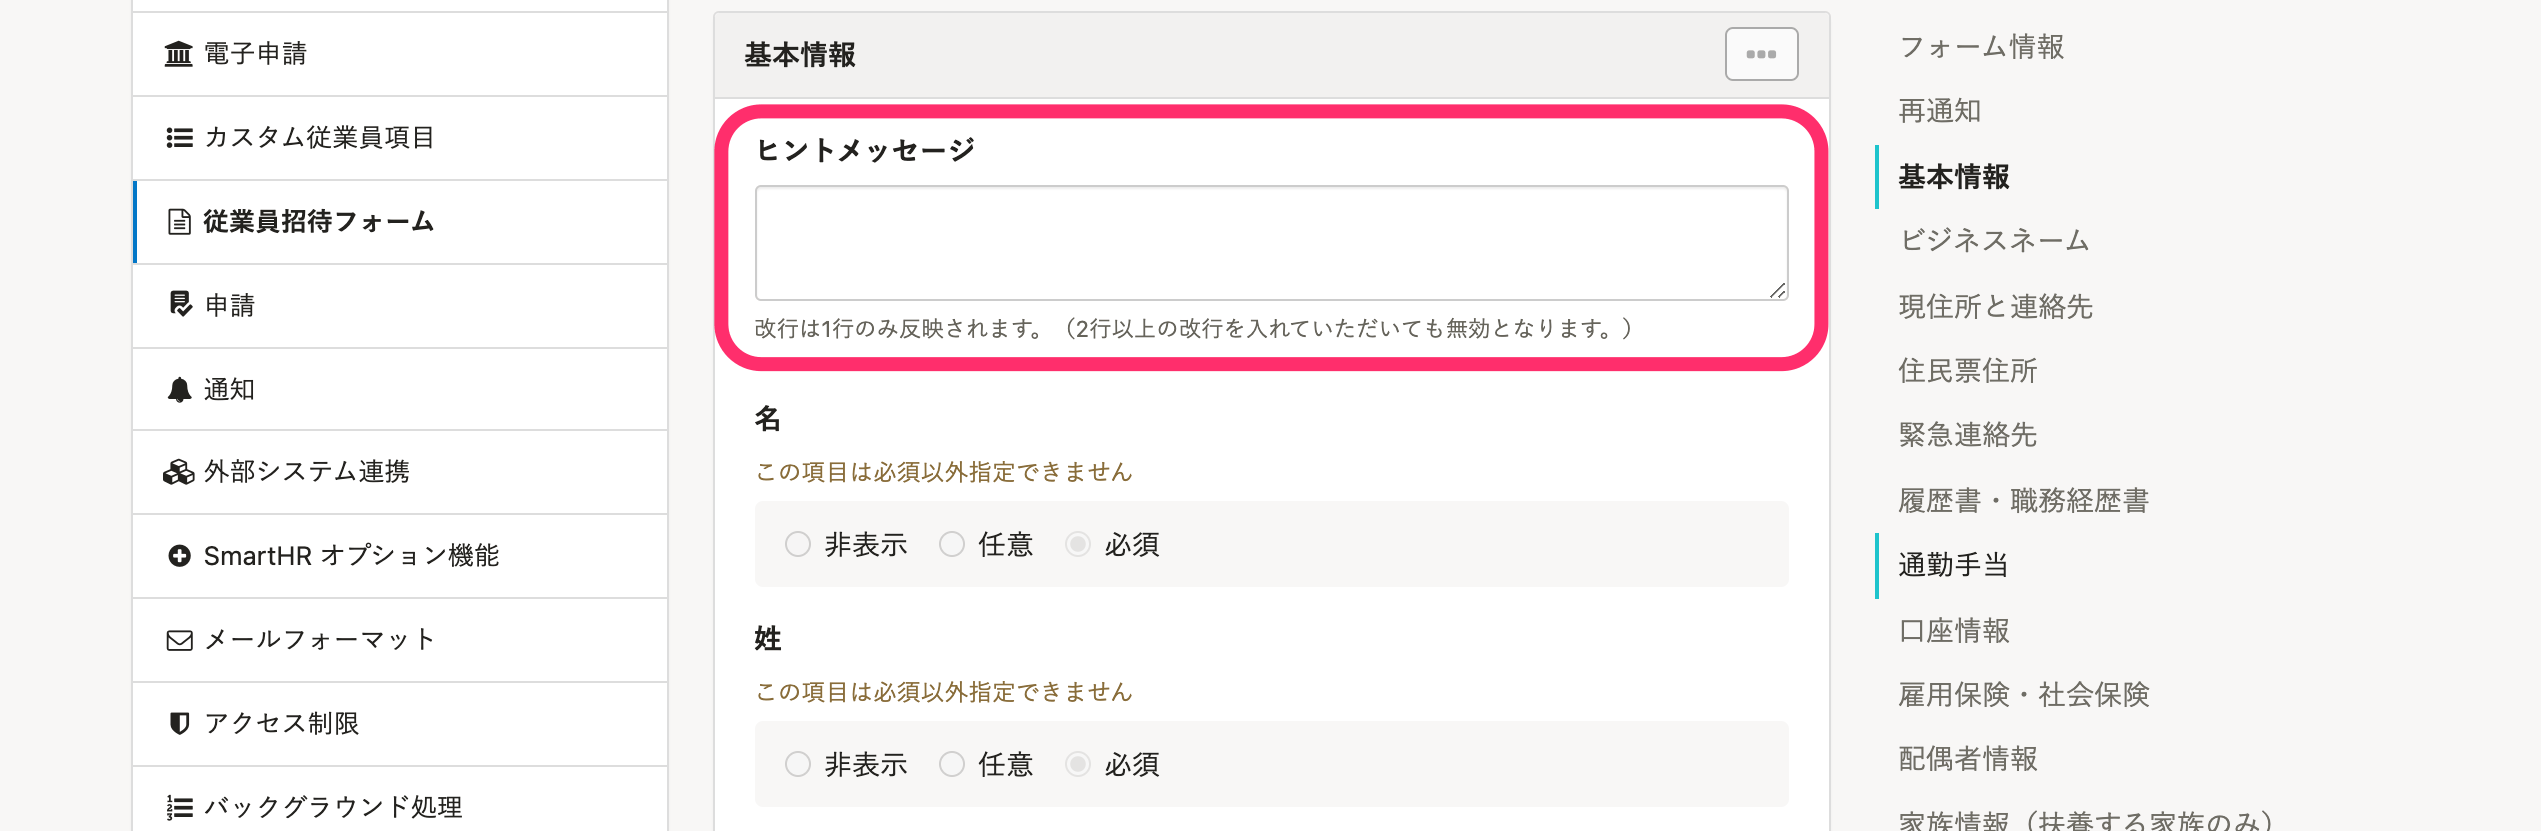Click the bank icon beside 電子申請
Viewport: 2541px width, 831px height.
point(179,54)
